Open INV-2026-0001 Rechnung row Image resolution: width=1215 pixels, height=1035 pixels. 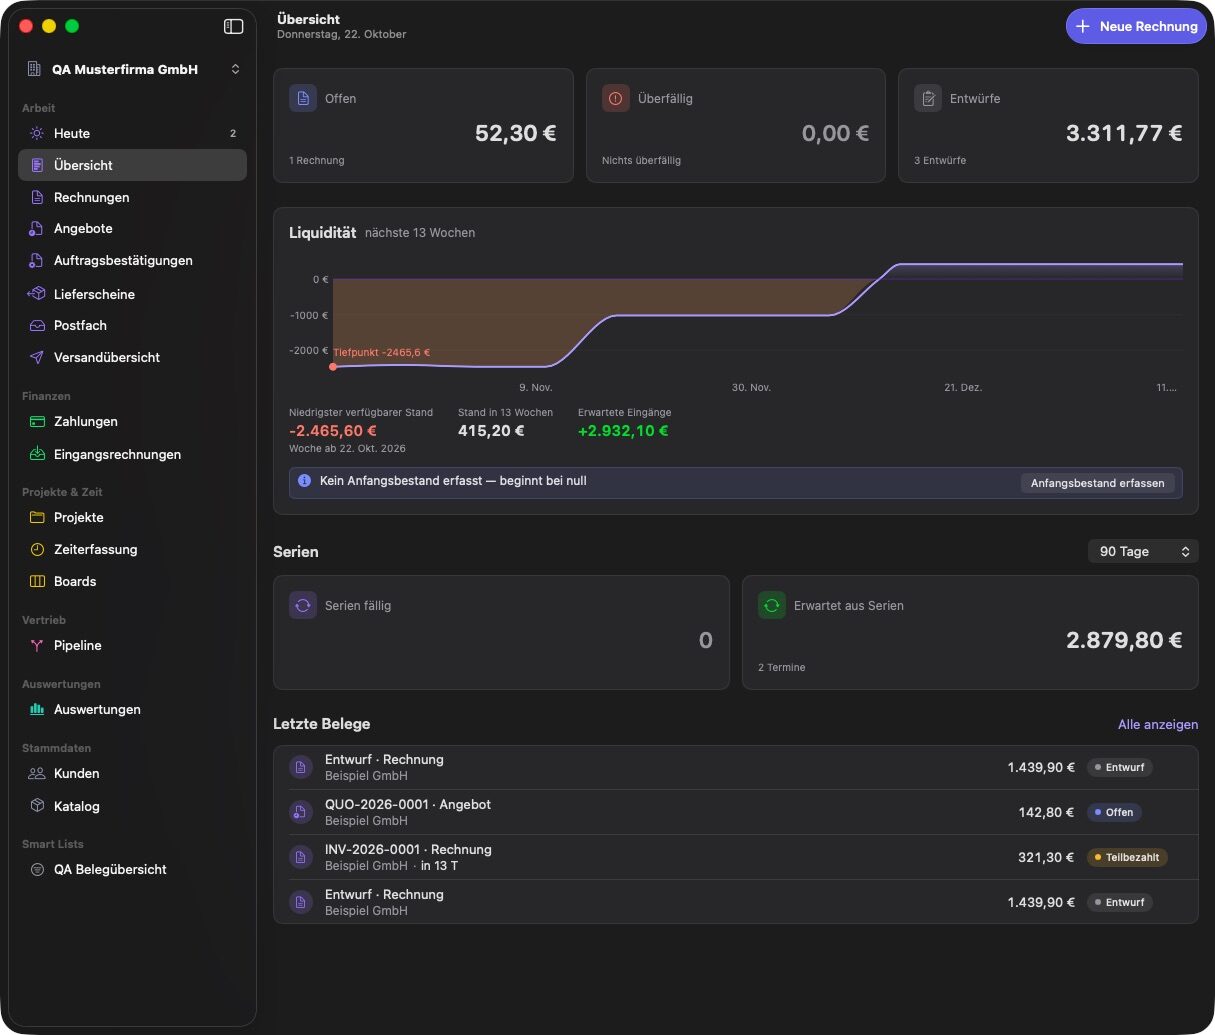(x=735, y=857)
